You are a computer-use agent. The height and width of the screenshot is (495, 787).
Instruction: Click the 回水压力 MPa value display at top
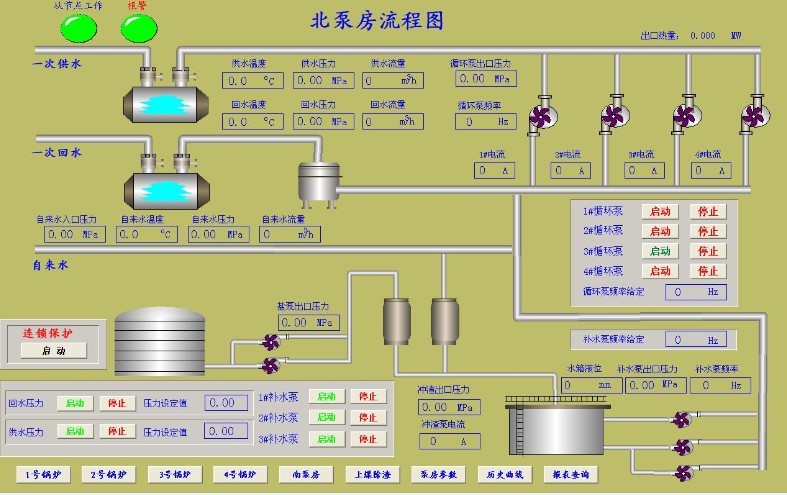(324, 121)
